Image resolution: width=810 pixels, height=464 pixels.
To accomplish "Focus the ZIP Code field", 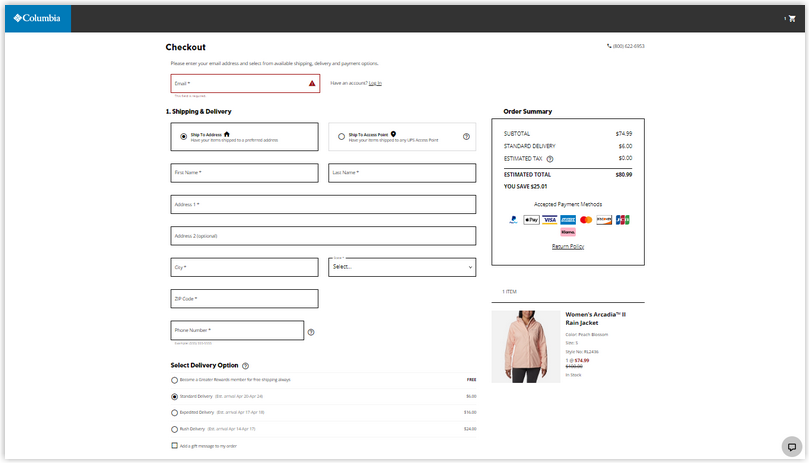I will 244,299.
